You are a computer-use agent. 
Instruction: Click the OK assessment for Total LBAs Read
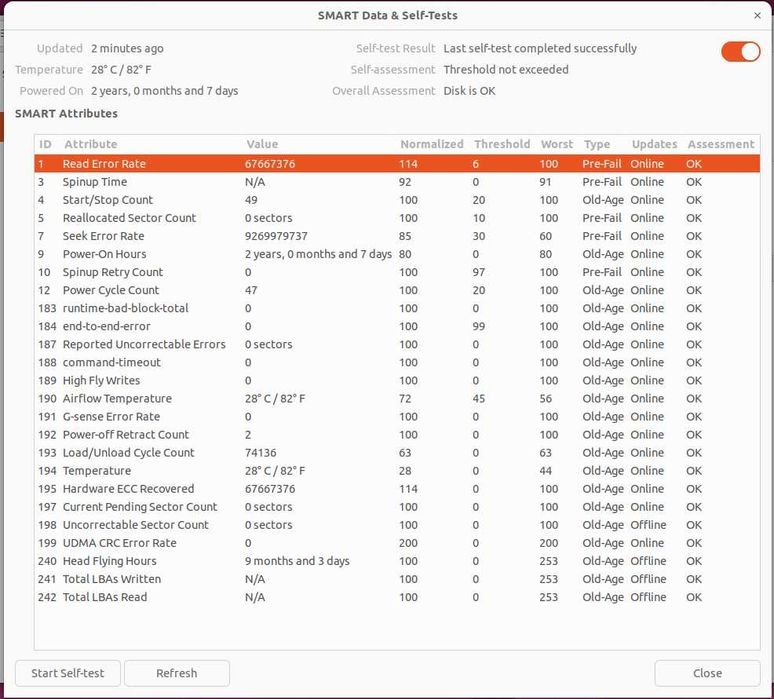[x=694, y=597]
